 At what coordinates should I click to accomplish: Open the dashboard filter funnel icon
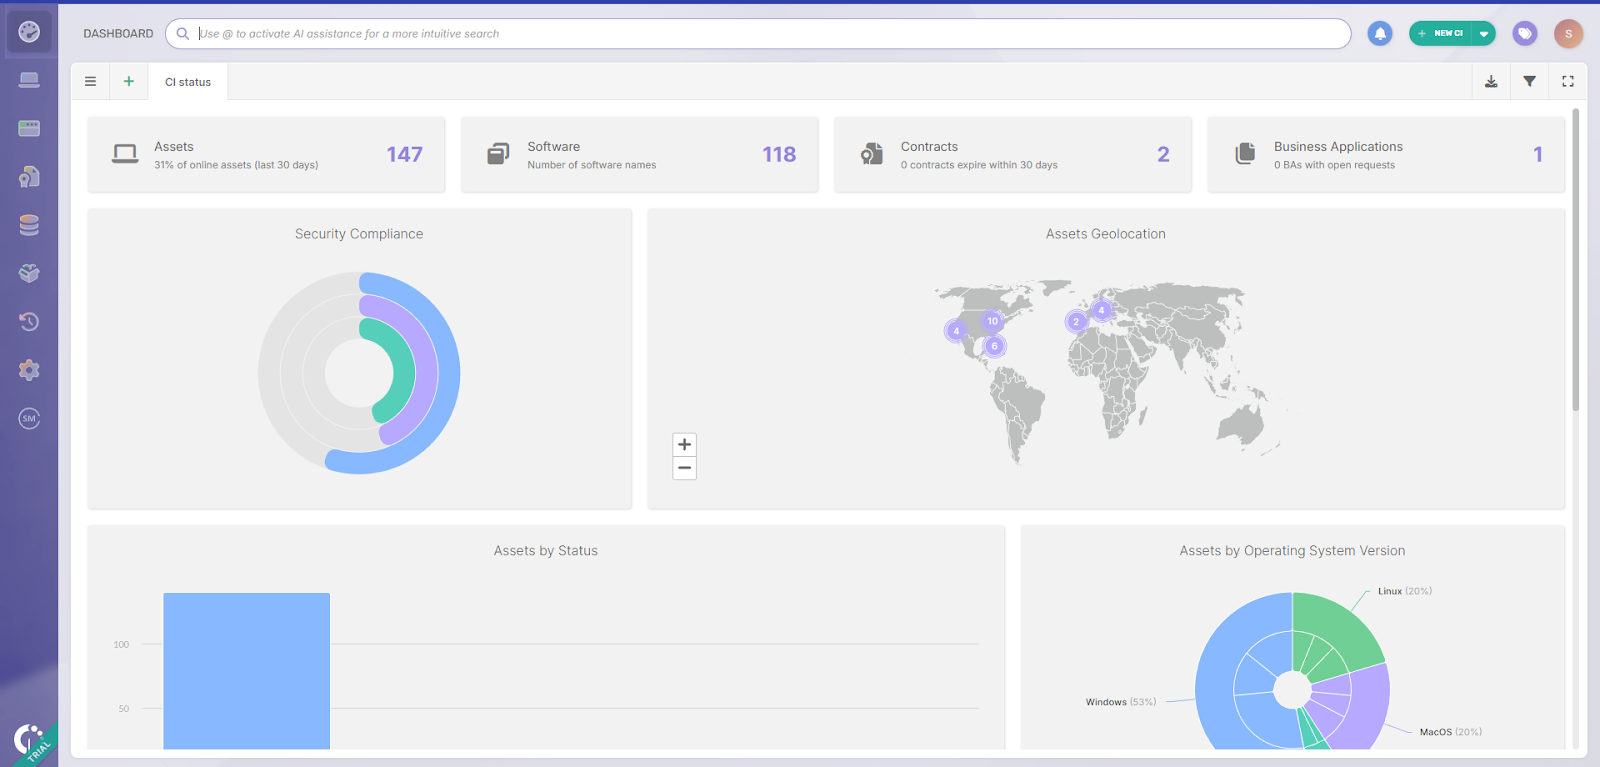coord(1529,82)
